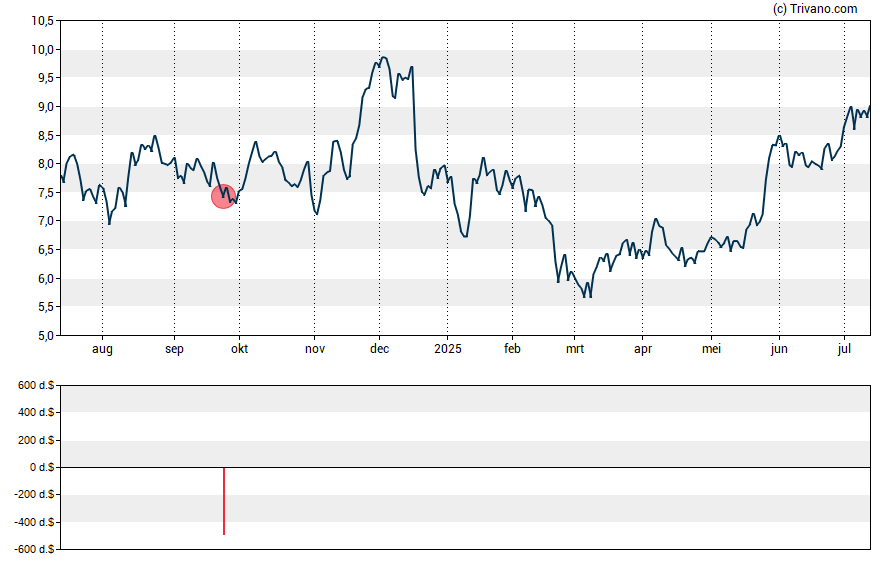This screenshot has height=565, width=888.
Task: Select the 'dec' month label
Action: coord(379,349)
